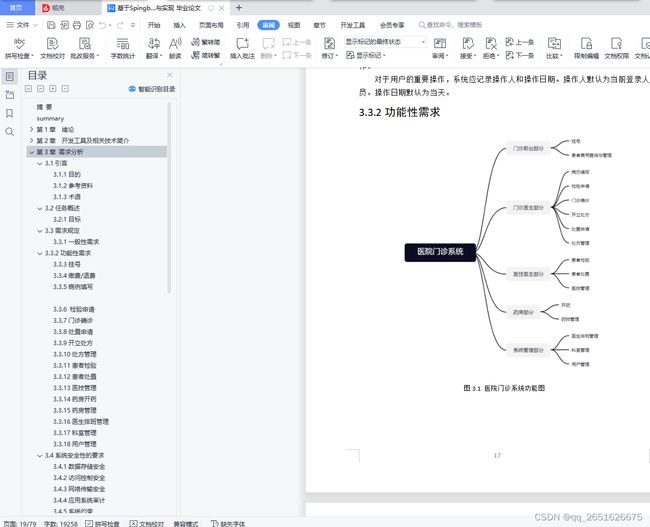This screenshot has width=650, height=527.
Task: Expand 第2章 开发工具及相关技术简介
Action: click(32, 141)
